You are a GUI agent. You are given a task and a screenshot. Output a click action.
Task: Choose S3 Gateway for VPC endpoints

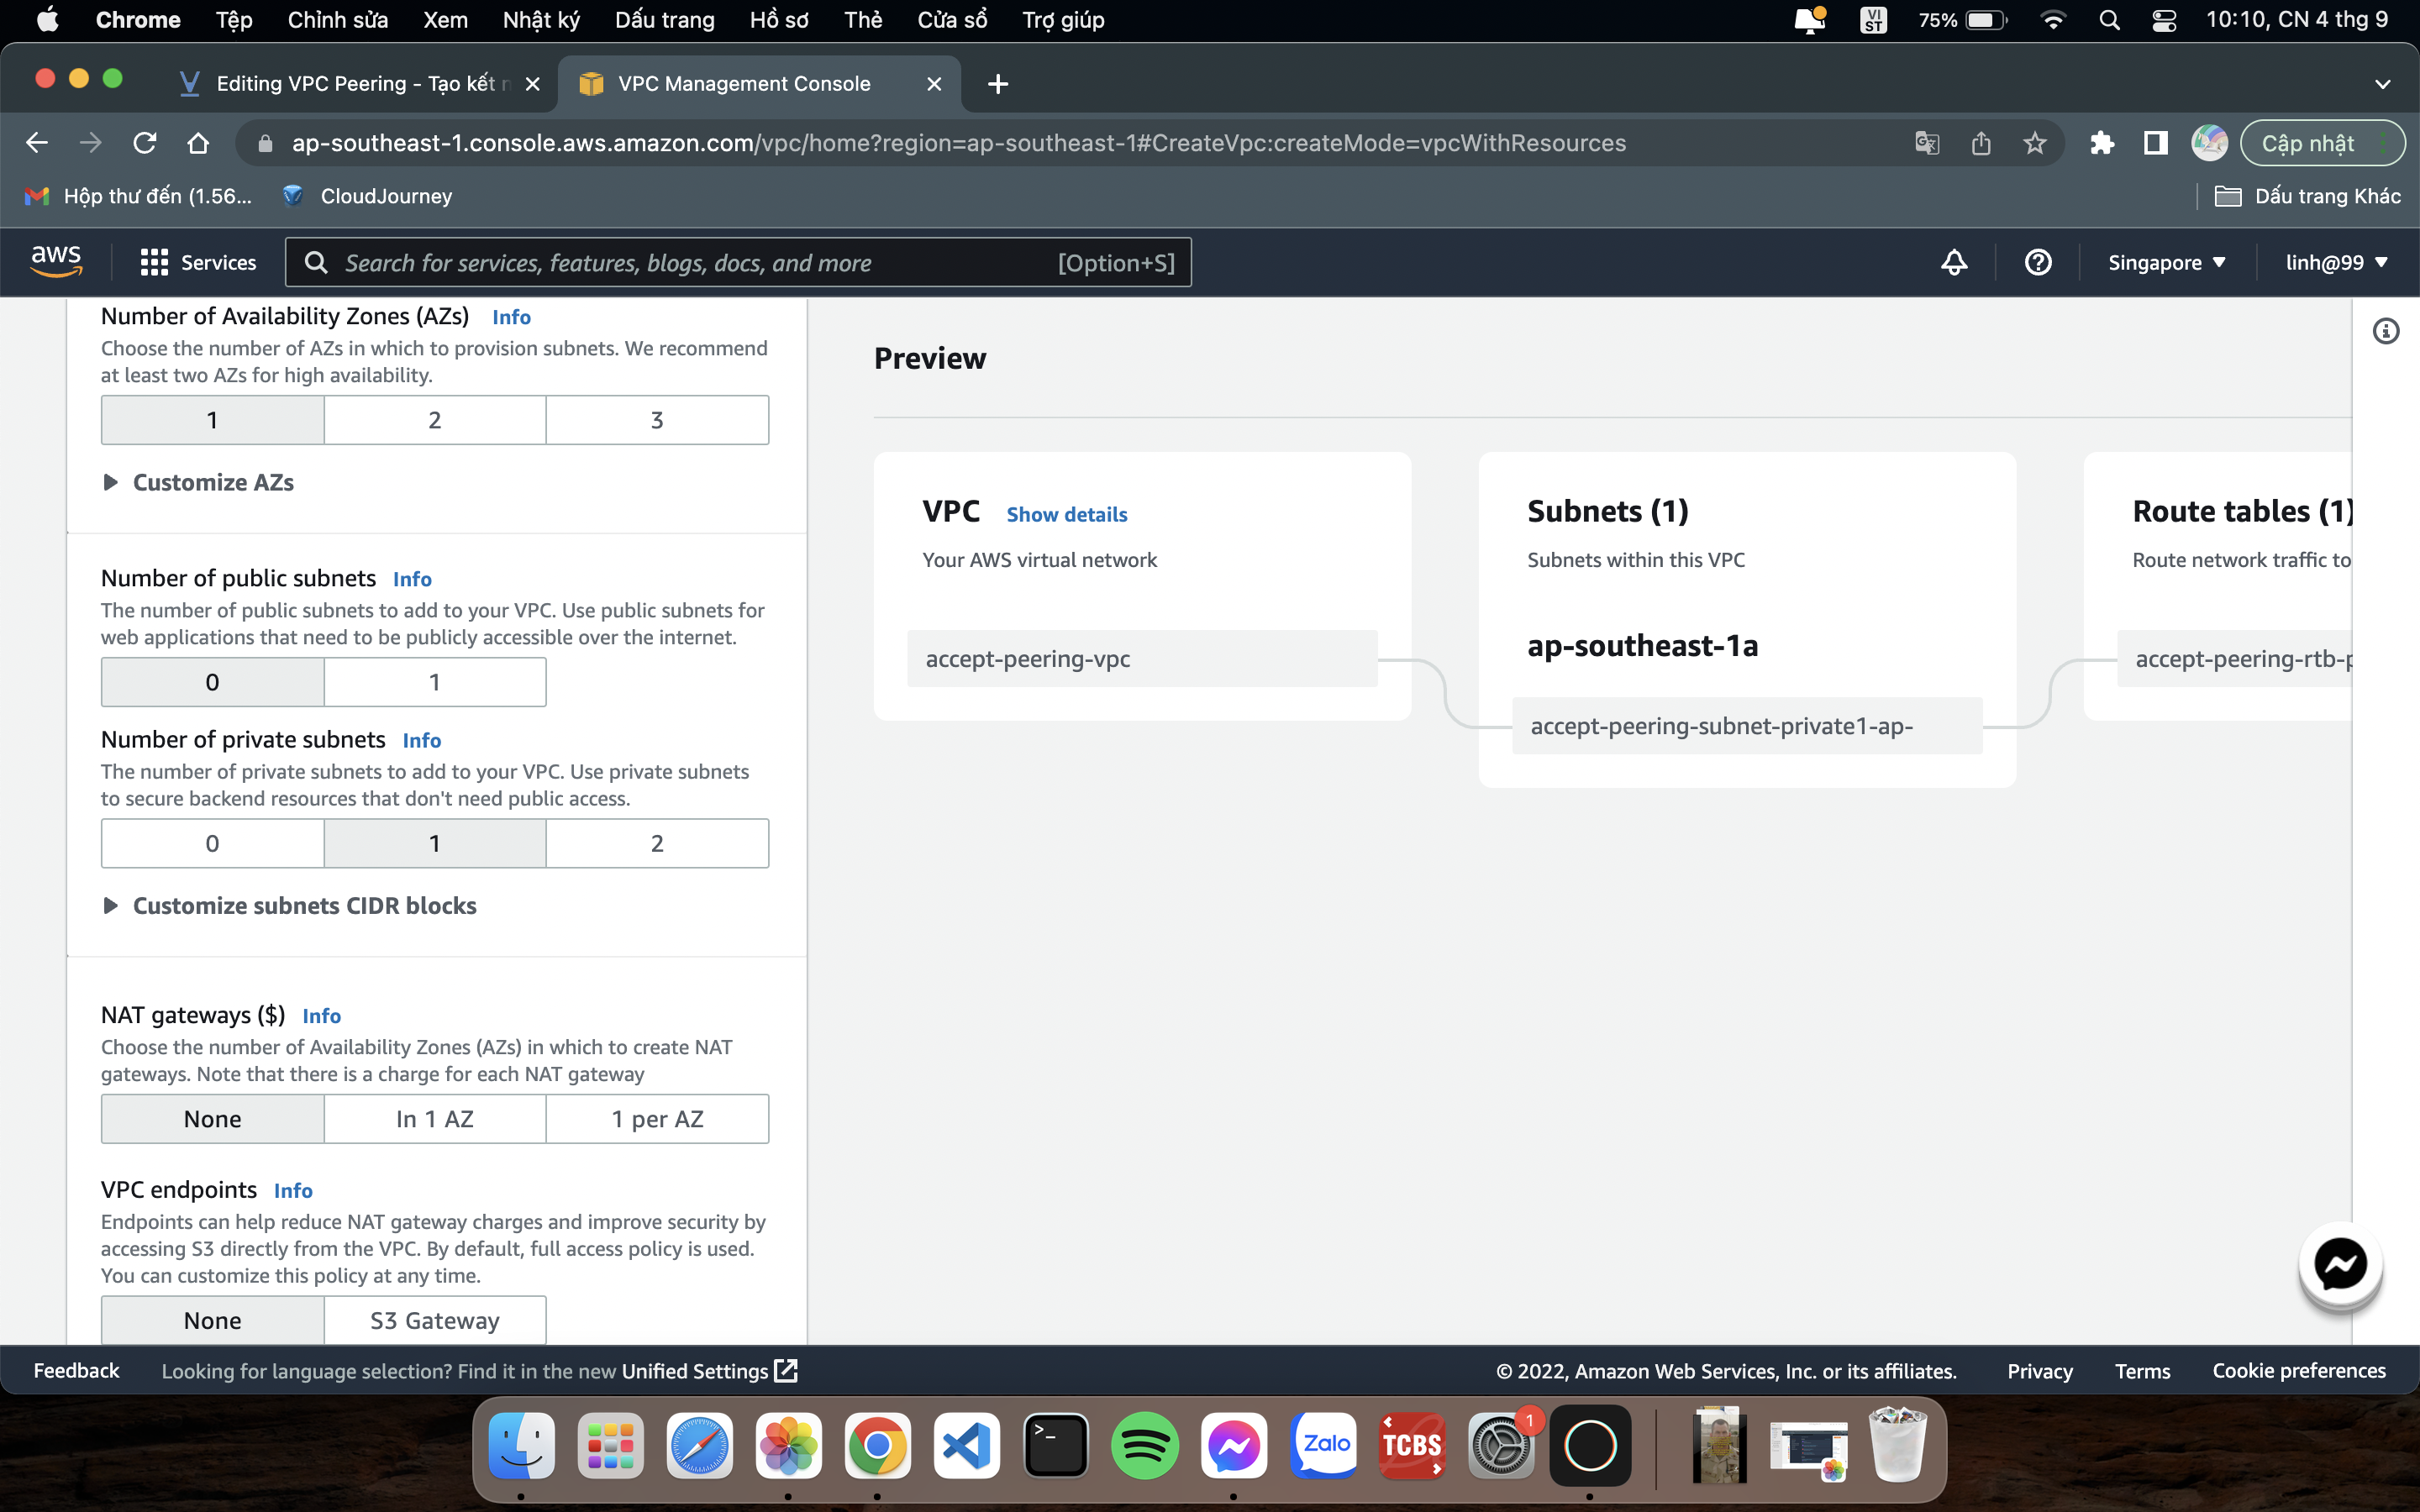coord(434,1320)
